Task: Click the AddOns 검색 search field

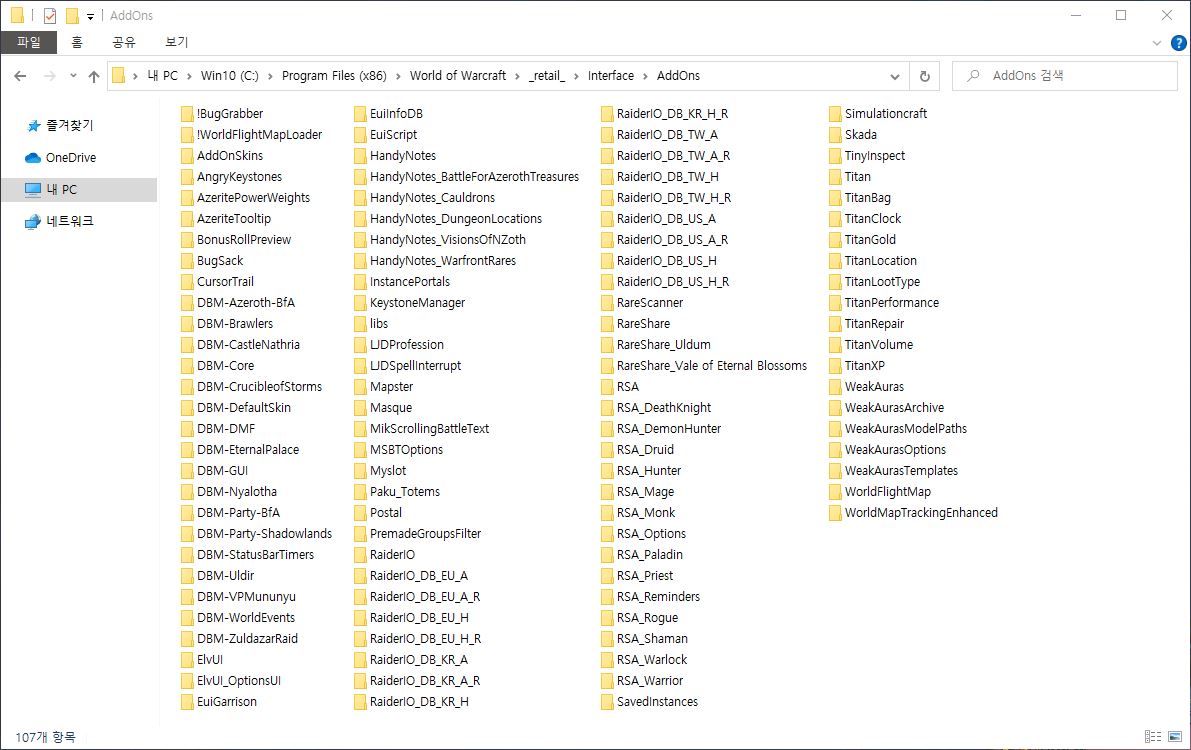Action: 1065,76
